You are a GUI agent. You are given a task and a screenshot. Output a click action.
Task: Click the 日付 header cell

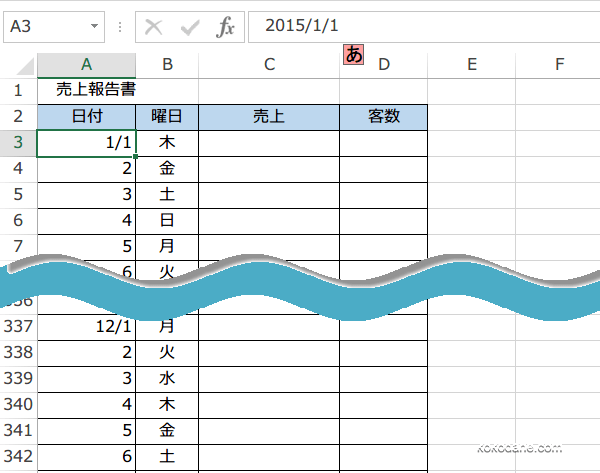(x=86, y=117)
